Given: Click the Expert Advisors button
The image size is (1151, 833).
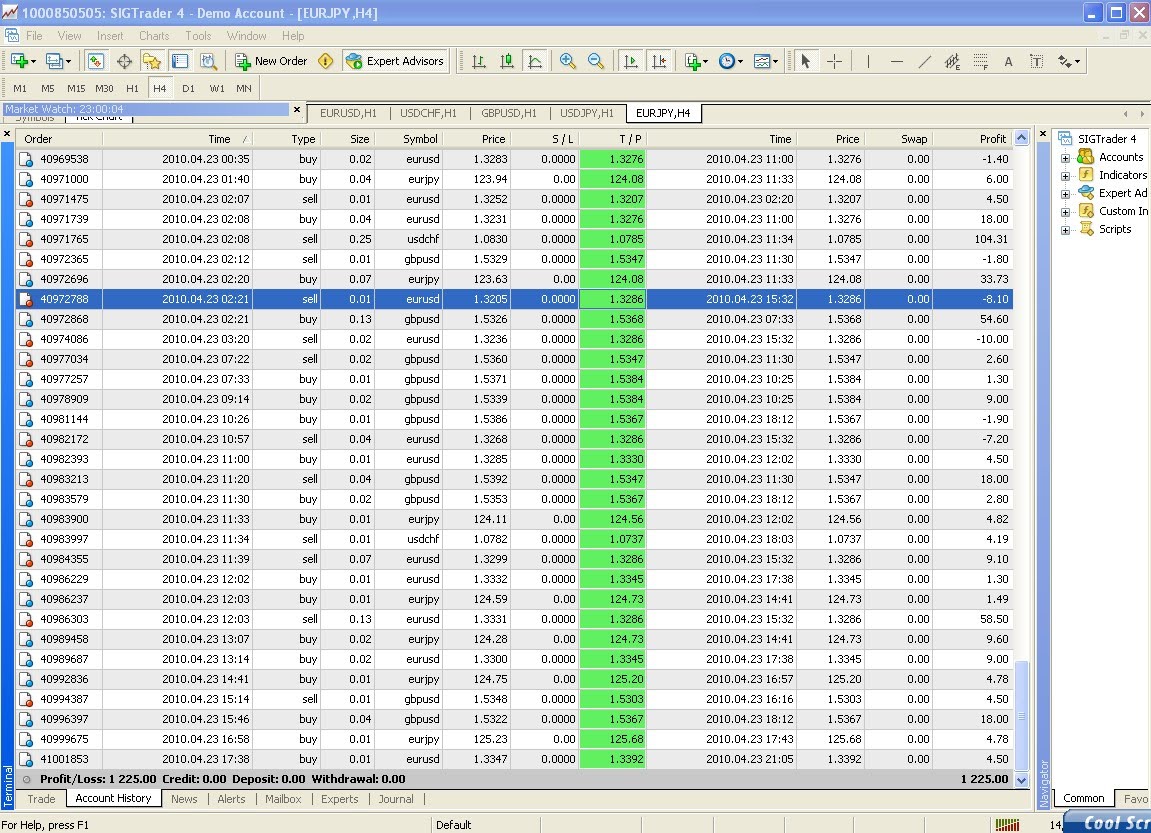Looking at the screenshot, I should coord(395,62).
